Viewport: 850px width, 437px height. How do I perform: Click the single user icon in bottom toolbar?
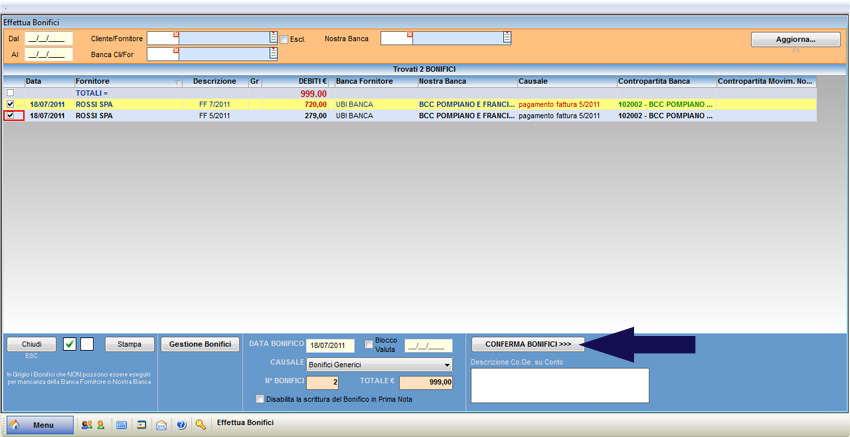pos(100,425)
